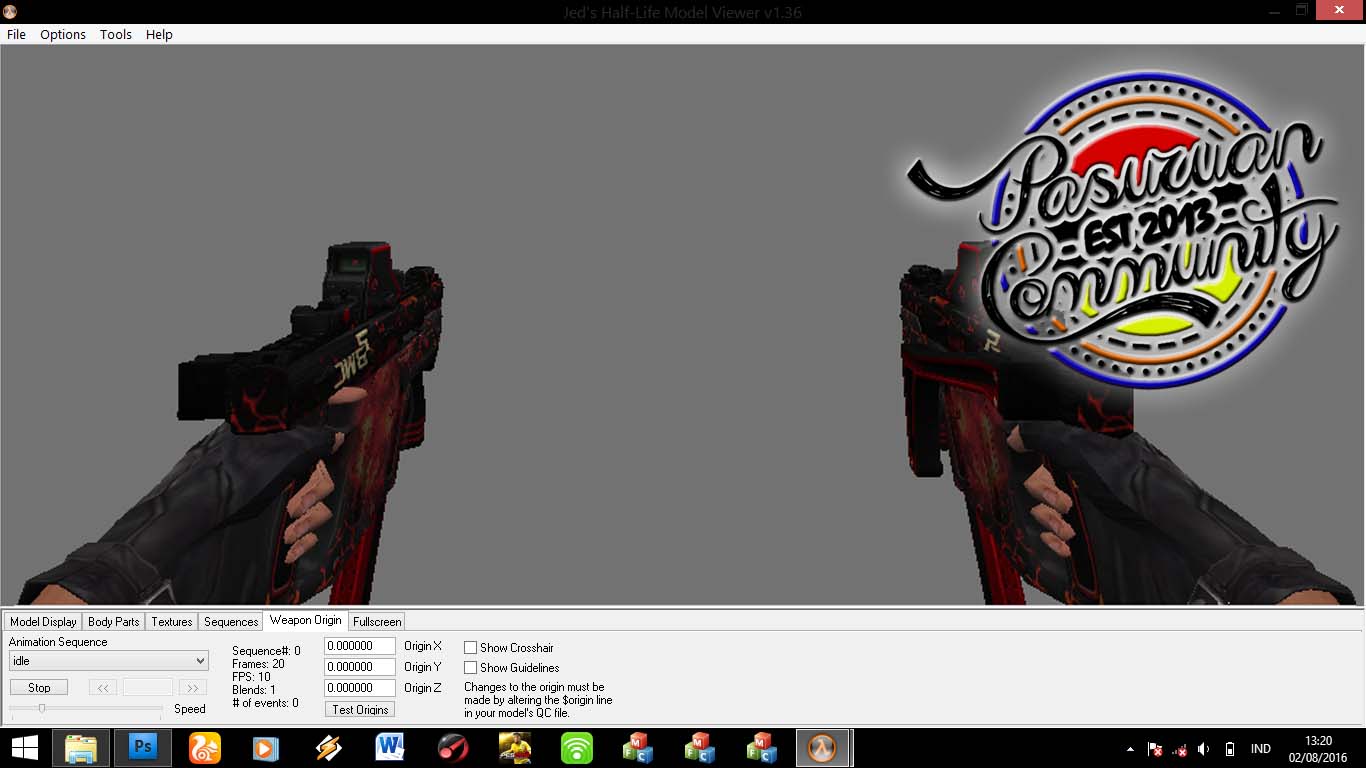The width and height of the screenshot is (1366, 768).
Task: Open the volume speaker tray icon
Action: point(1204,749)
